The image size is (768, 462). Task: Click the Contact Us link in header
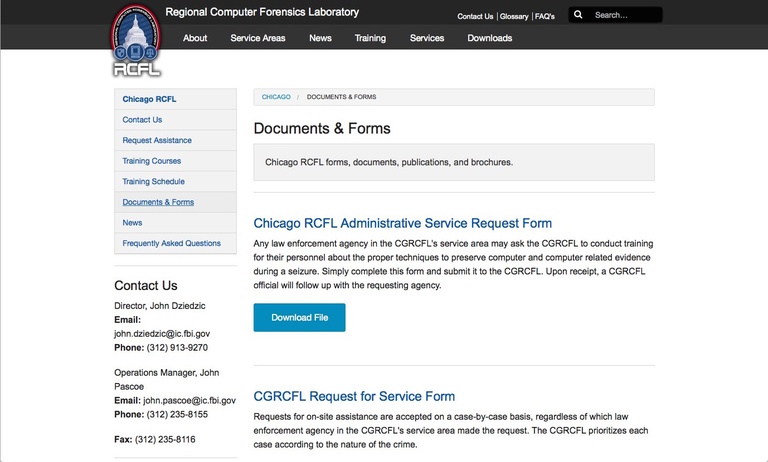coord(475,16)
